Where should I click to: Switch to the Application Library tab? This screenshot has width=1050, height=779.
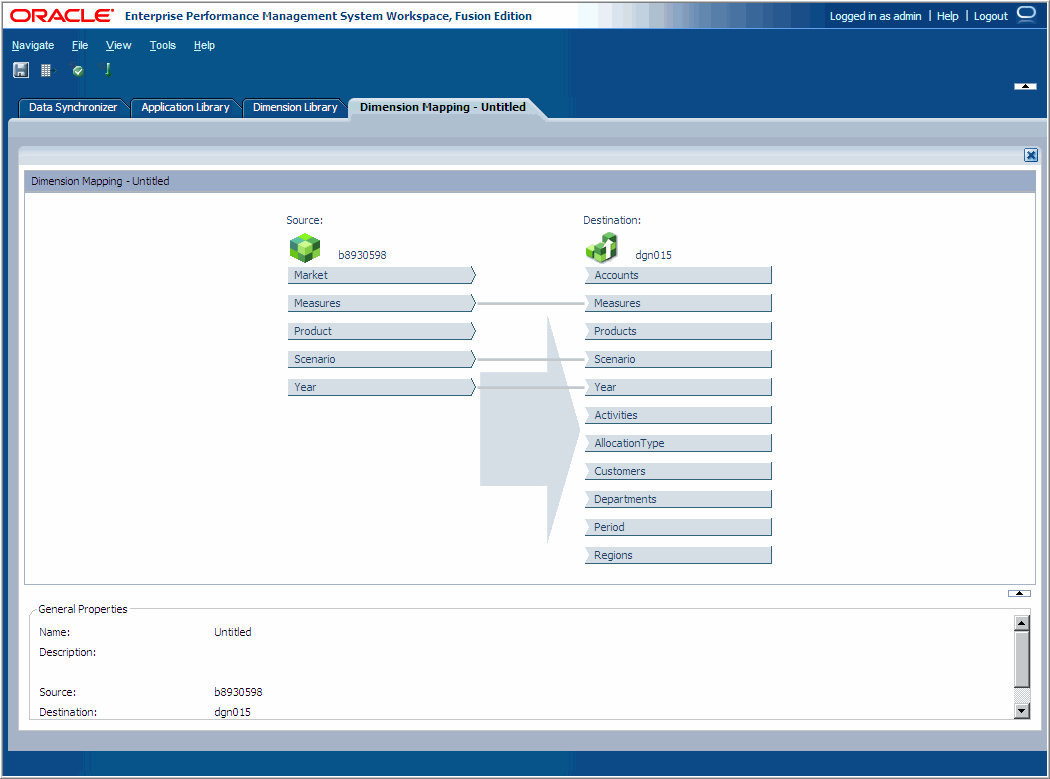pos(185,107)
